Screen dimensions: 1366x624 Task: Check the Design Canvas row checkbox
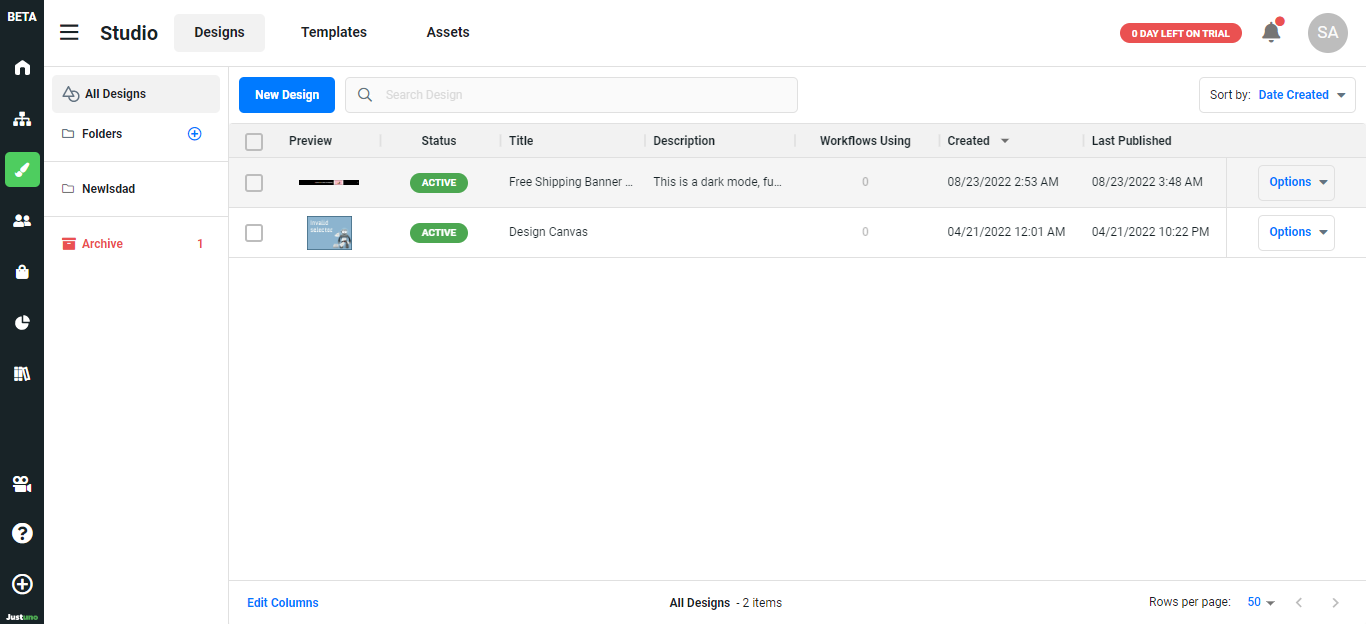click(254, 233)
